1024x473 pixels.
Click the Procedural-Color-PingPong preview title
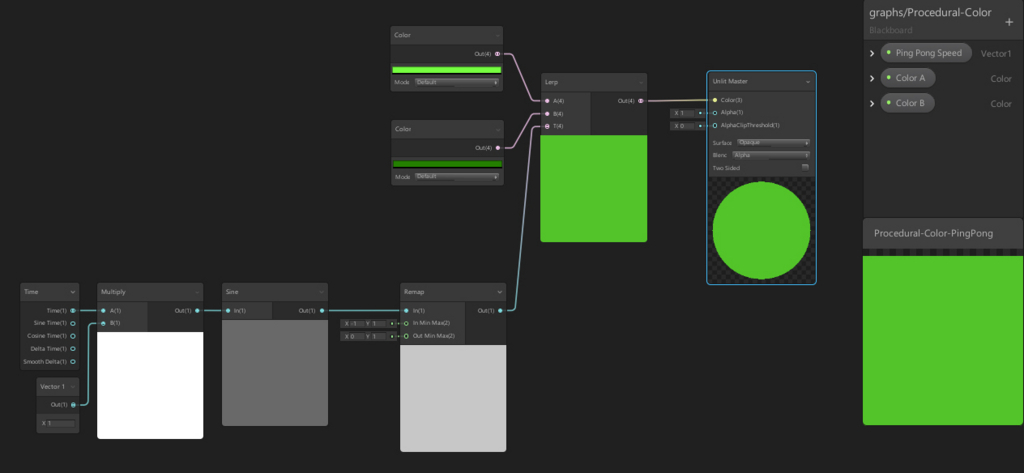pyautogui.click(x=933, y=233)
